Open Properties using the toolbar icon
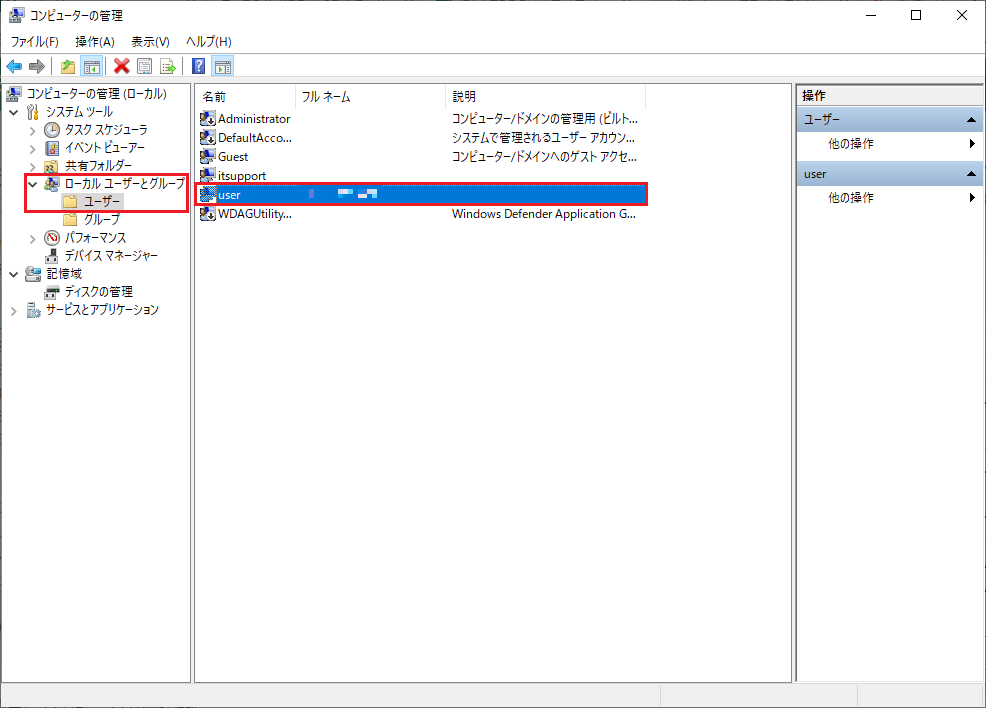 [145, 66]
